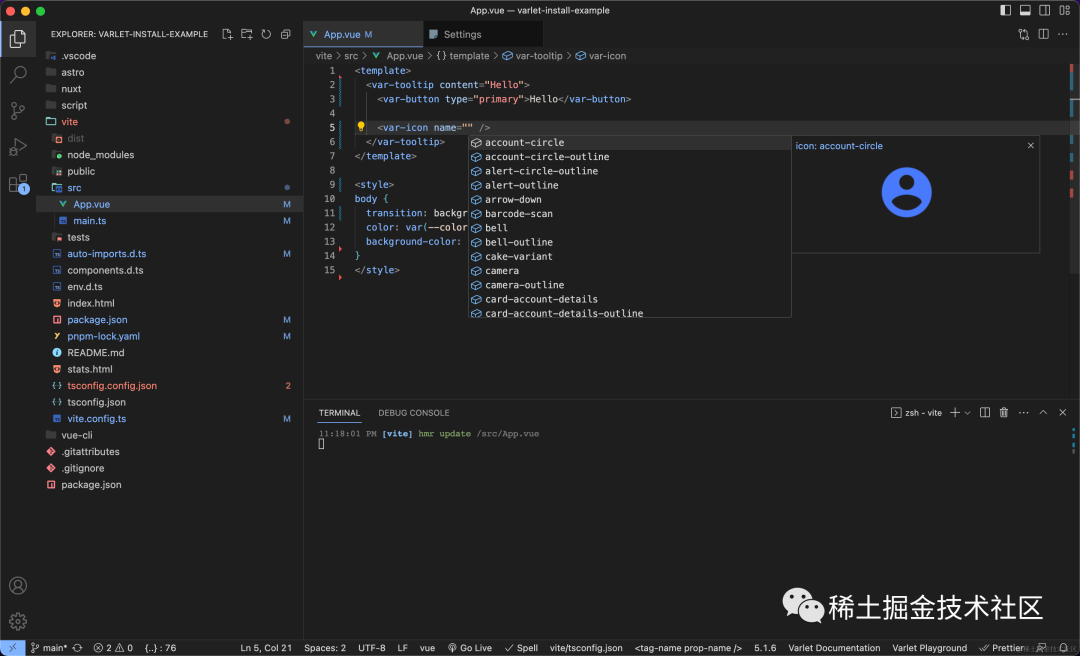Click the account-circle icon preview image
Image resolution: width=1080 pixels, height=656 pixels.
(x=906, y=192)
